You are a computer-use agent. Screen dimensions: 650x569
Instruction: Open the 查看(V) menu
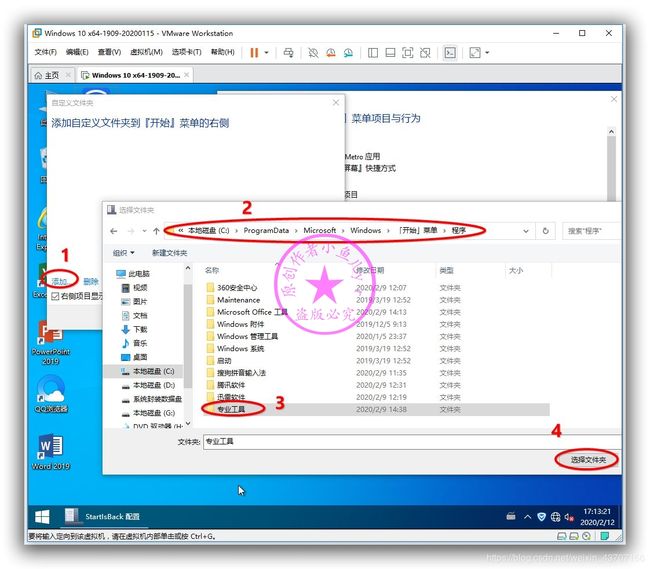click(109, 52)
